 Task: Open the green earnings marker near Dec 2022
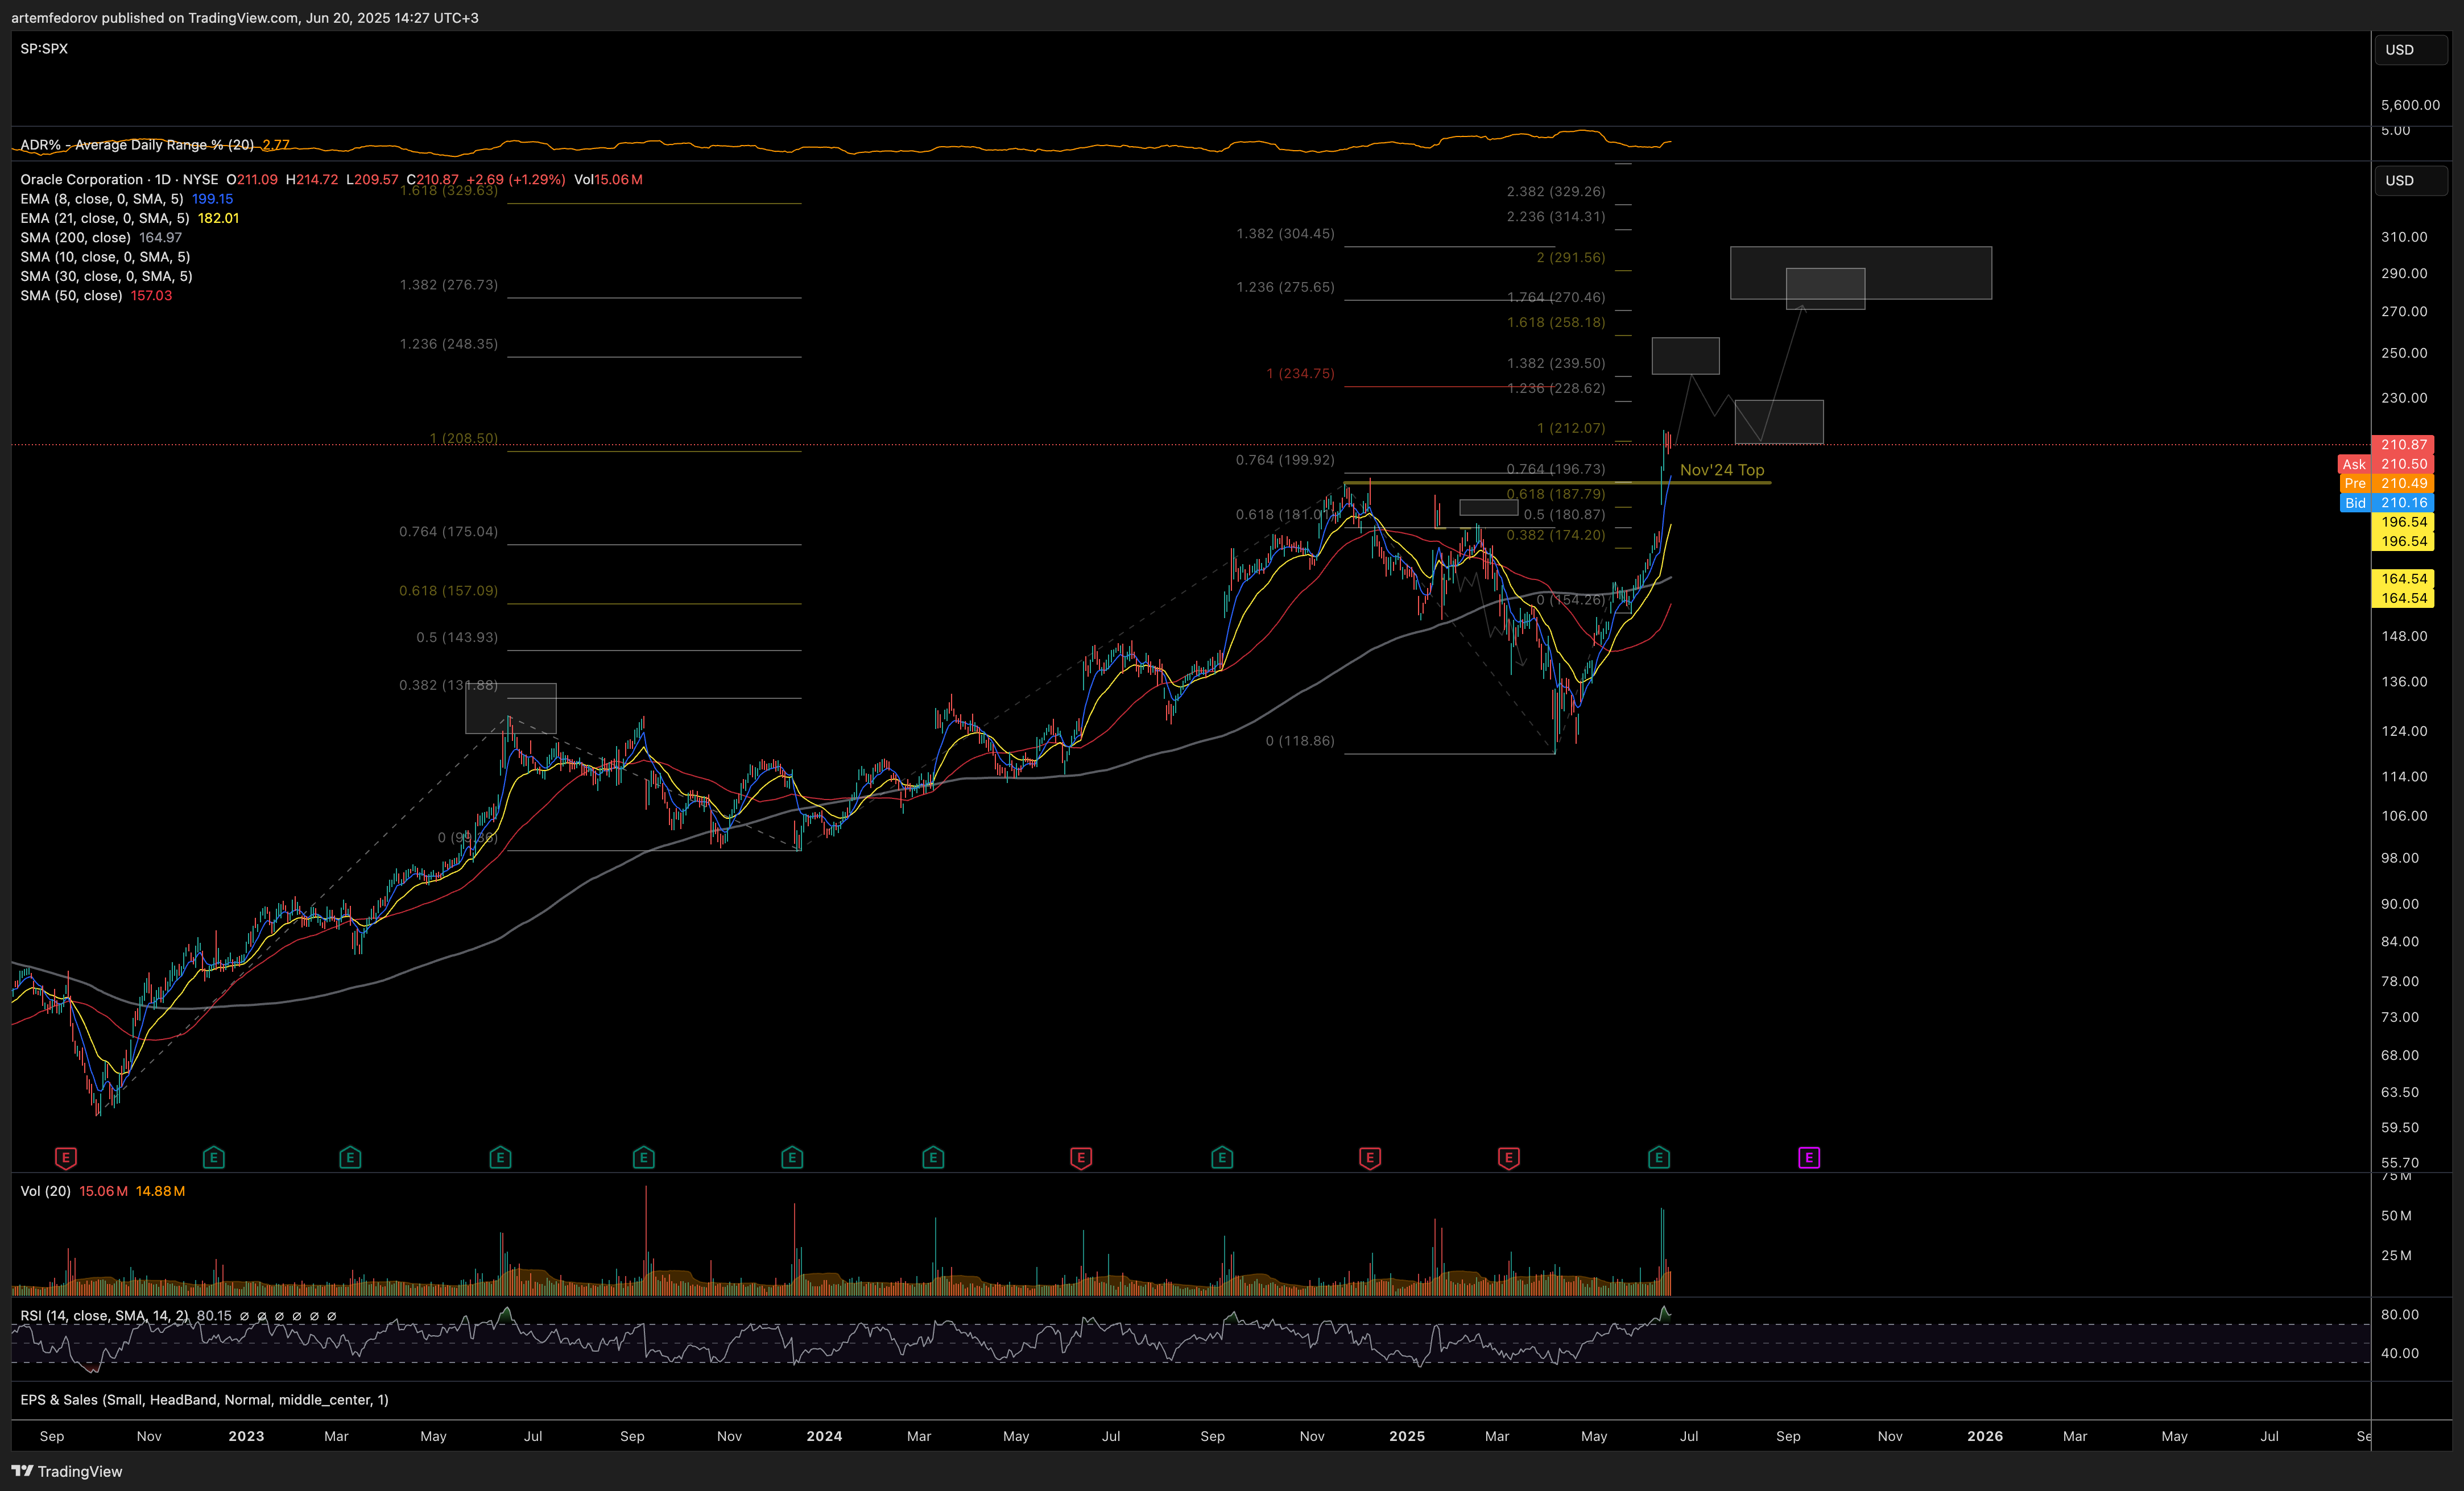click(214, 1158)
